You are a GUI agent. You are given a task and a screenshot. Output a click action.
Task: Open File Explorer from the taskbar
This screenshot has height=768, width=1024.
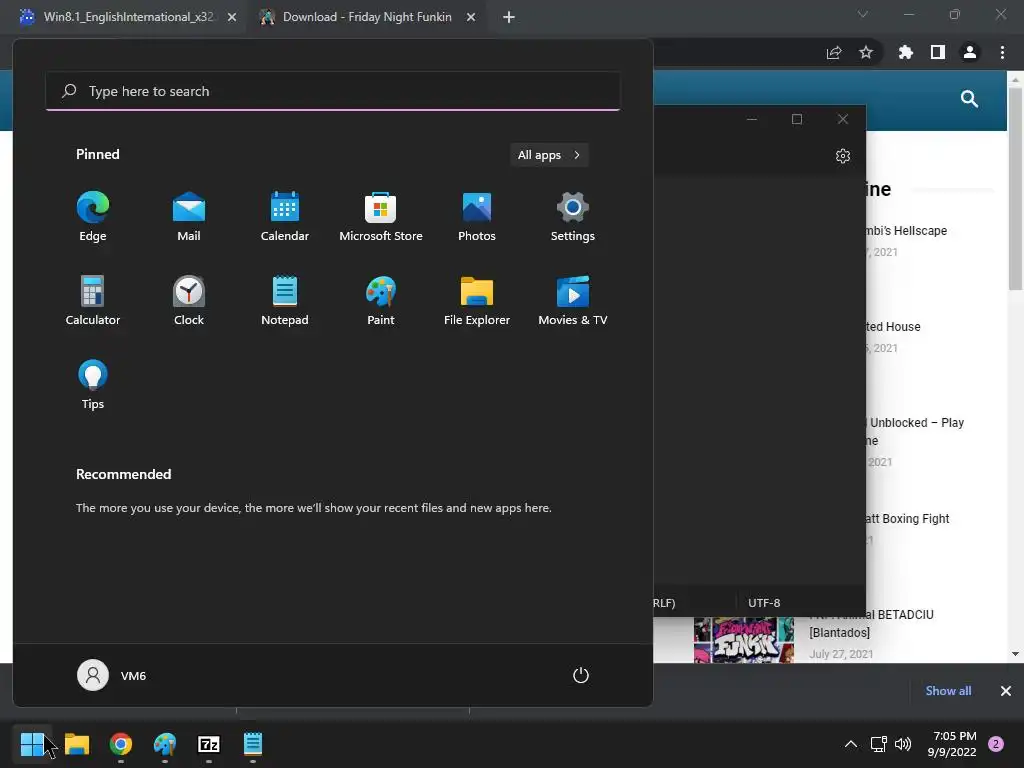point(76,744)
